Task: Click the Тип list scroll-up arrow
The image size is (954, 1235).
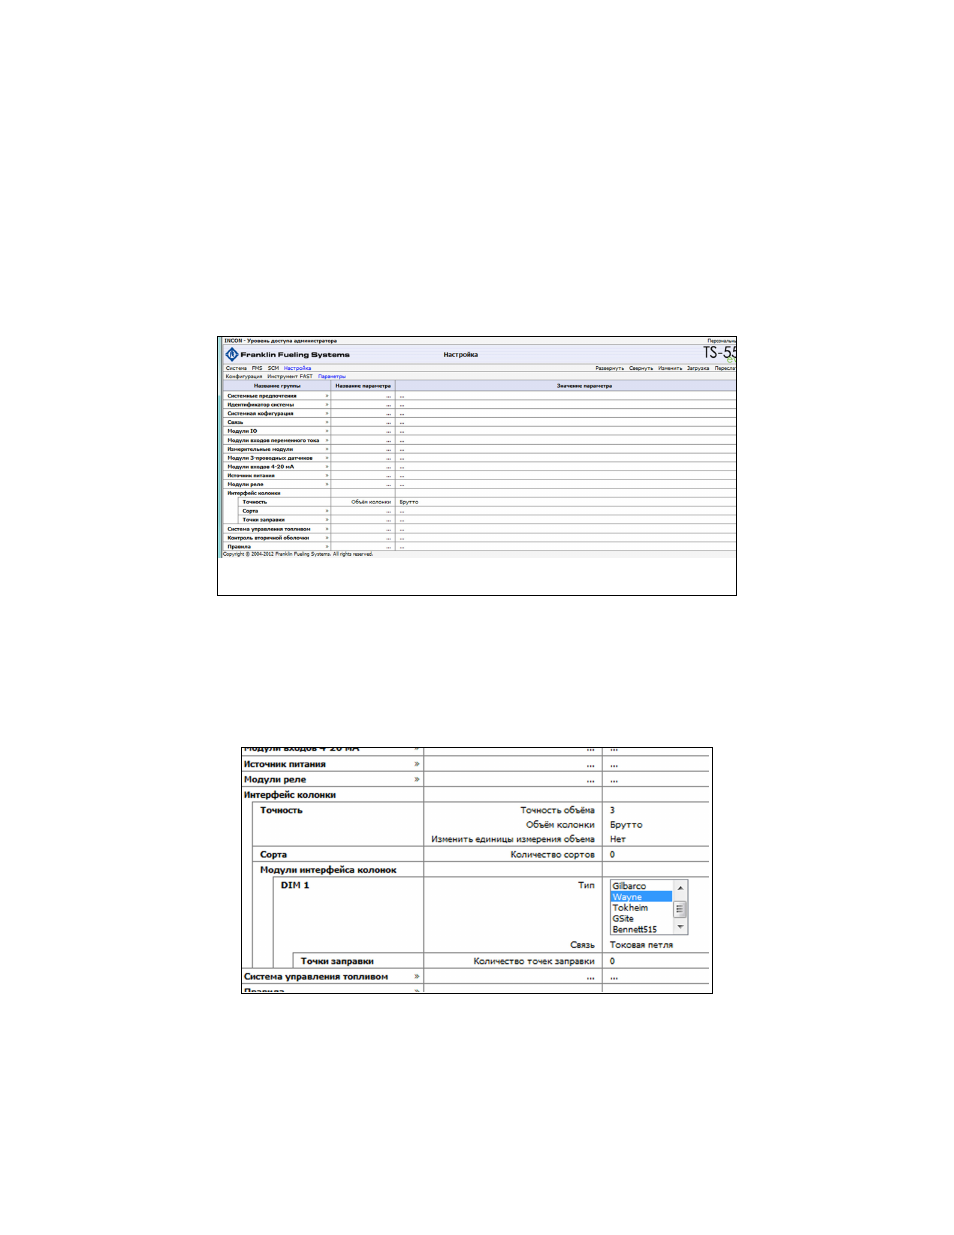Action: point(681,887)
